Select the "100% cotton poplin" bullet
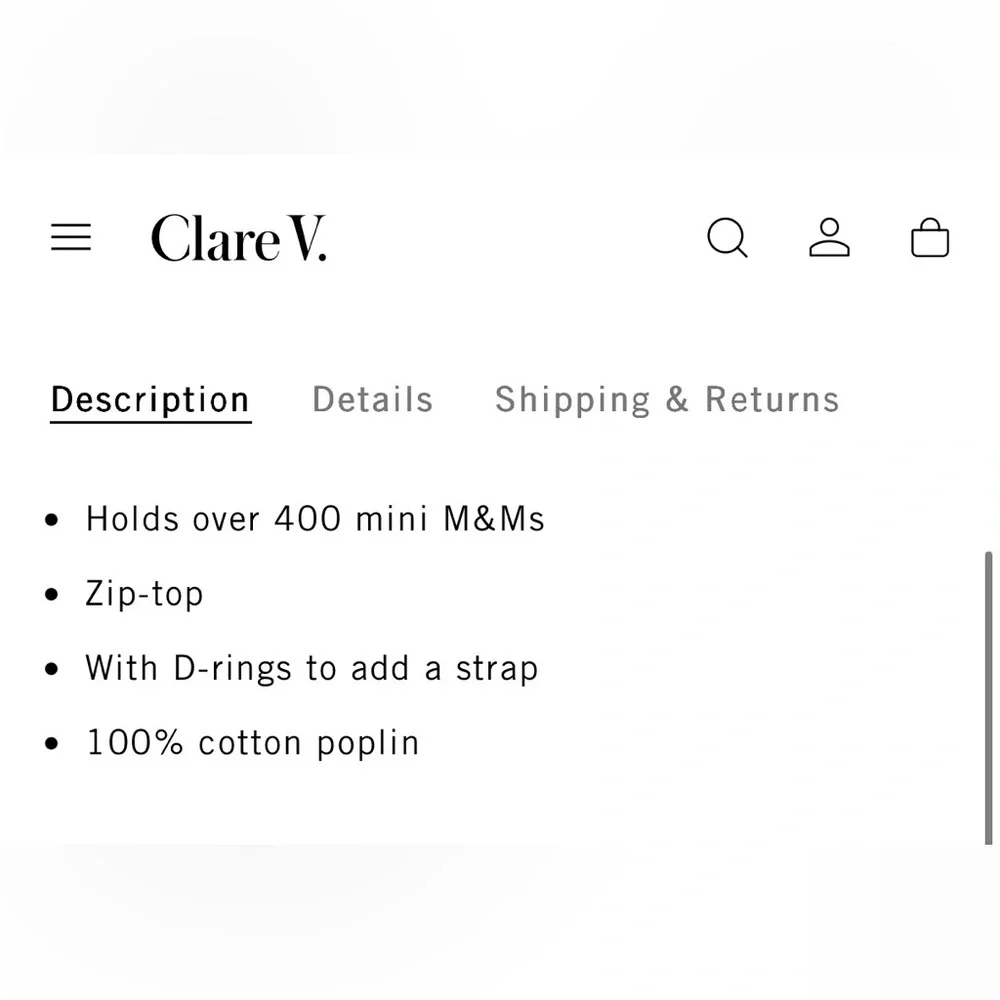The height and width of the screenshot is (1000, 1000). click(251, 742)
